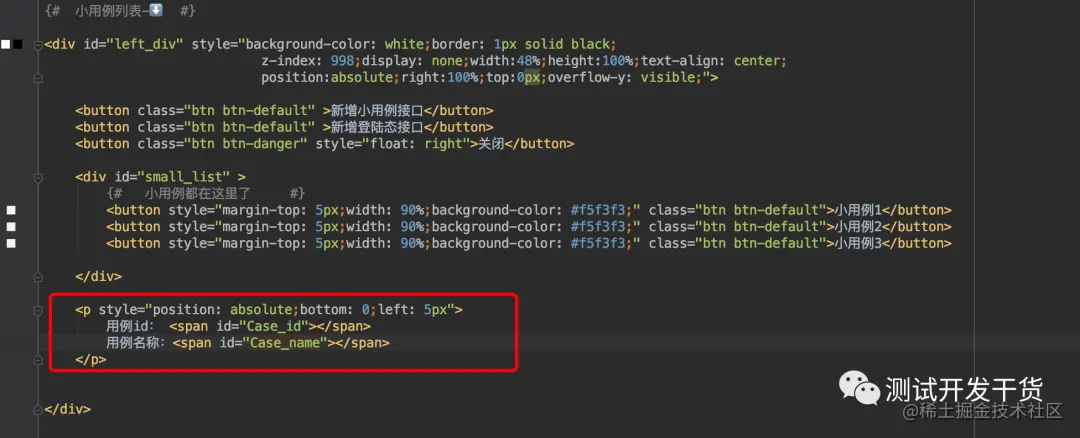Open gutter color swatch on the 小用例3 line
1080x438 pixels.
11,243
